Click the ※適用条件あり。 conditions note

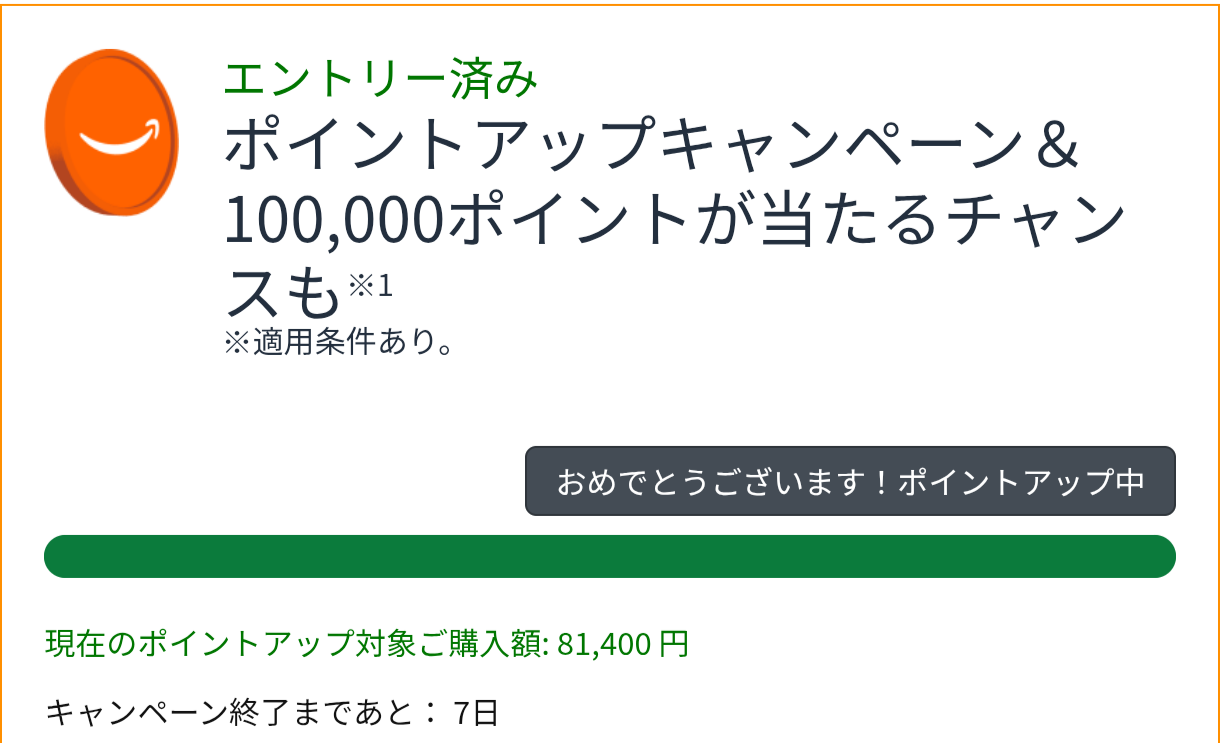point(340,343)
